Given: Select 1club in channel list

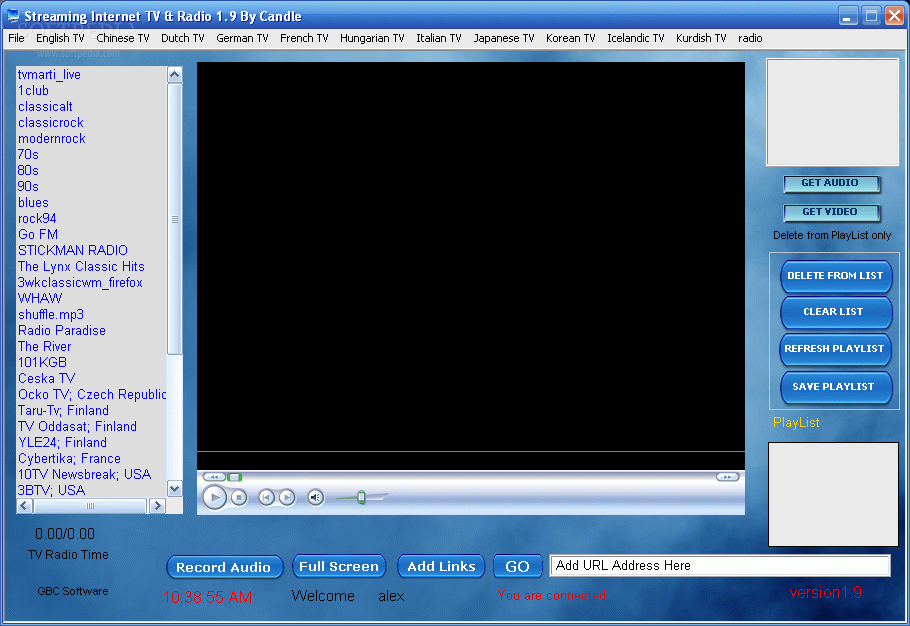Looking at the screenshot, I should (33, 91).
